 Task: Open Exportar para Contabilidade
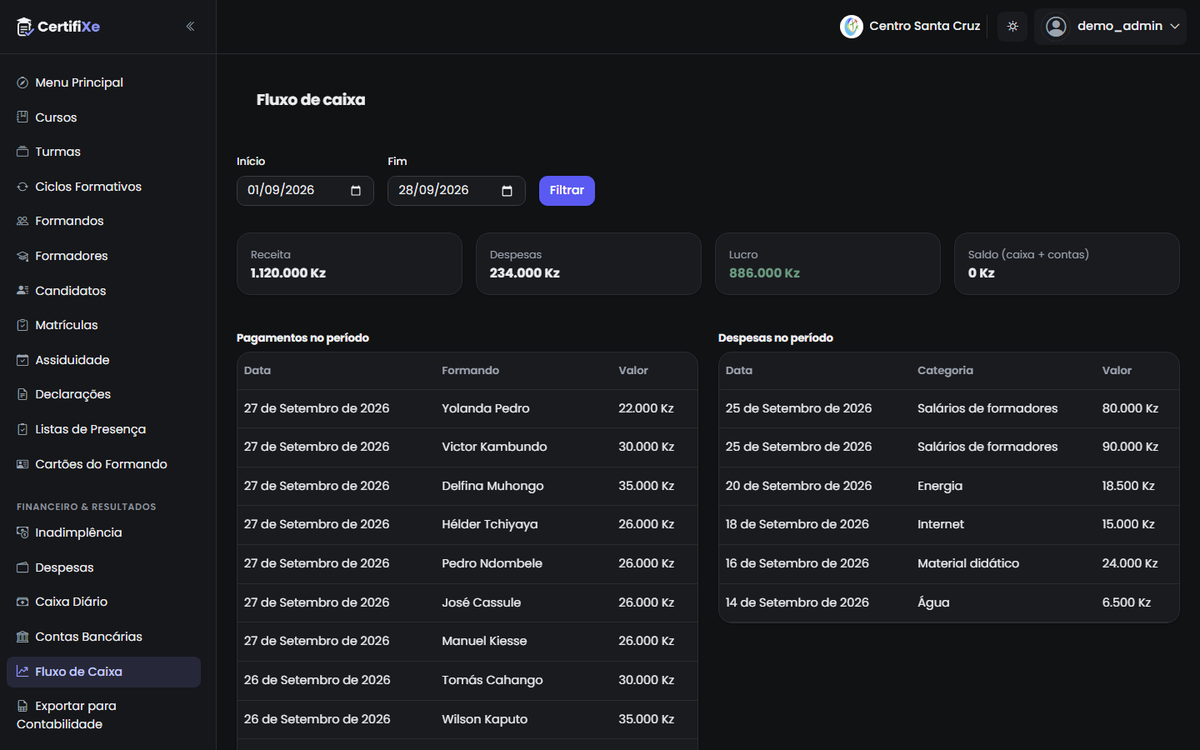(x=104, y=715)
